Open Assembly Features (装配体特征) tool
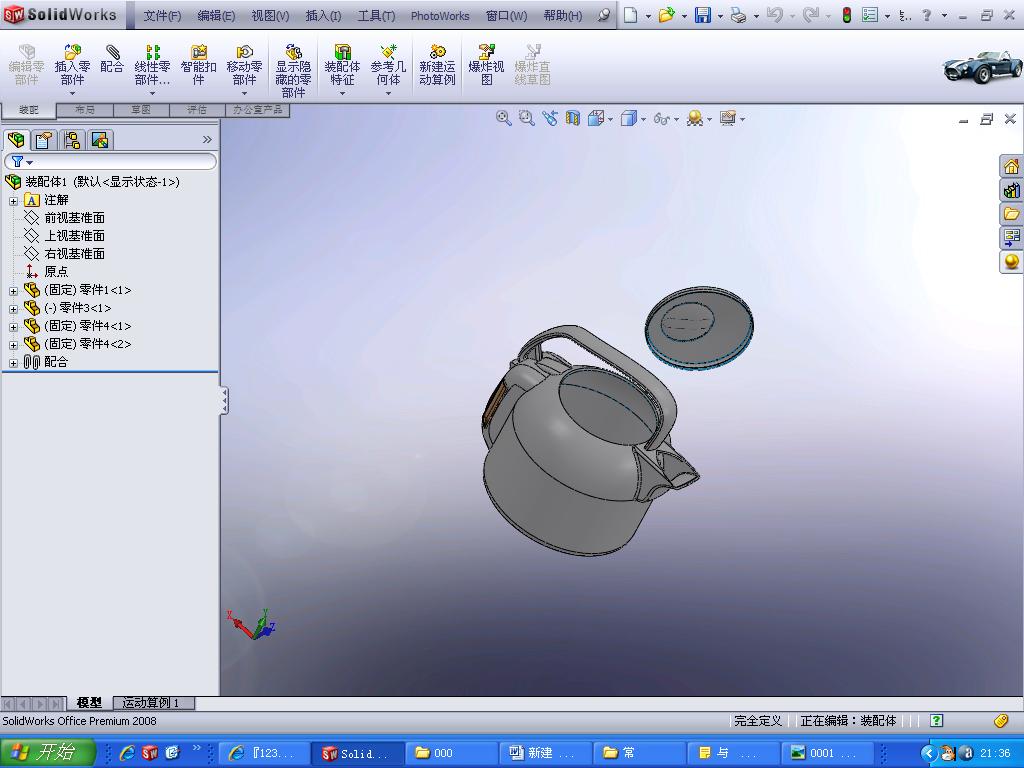 point(342,64)
